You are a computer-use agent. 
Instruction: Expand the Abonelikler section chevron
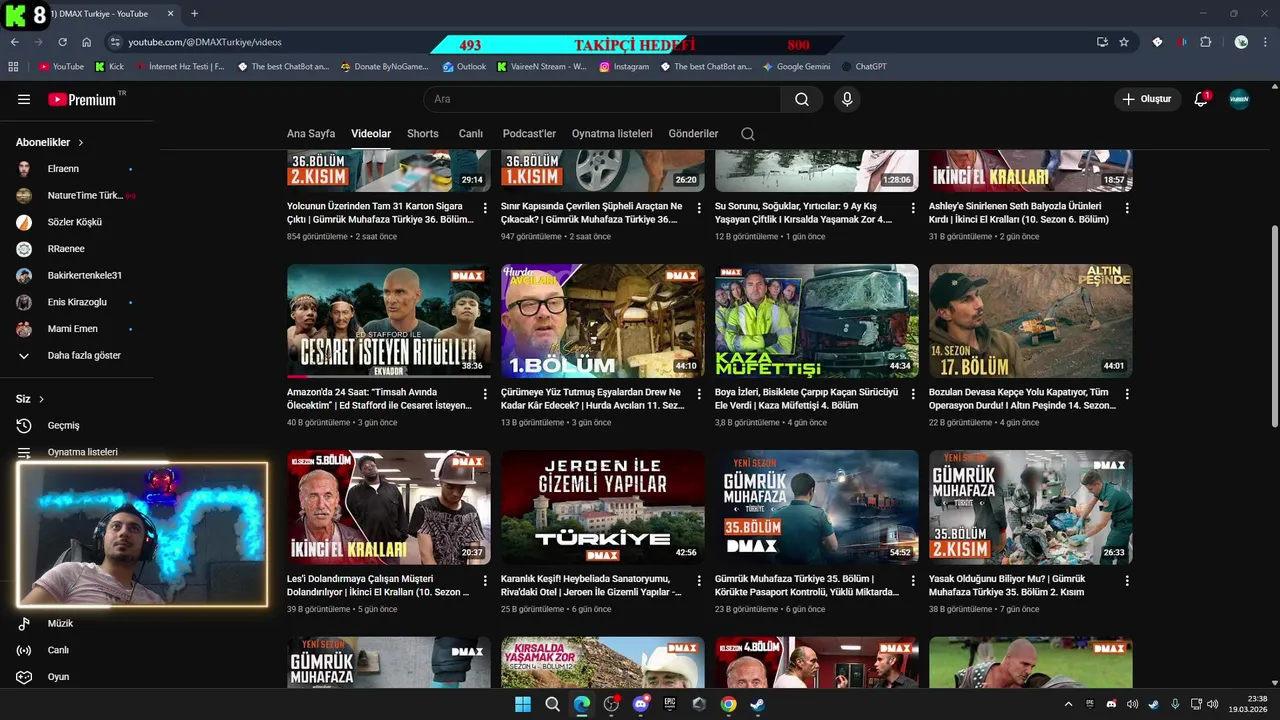pyautogui.click(x=81, y=143)
